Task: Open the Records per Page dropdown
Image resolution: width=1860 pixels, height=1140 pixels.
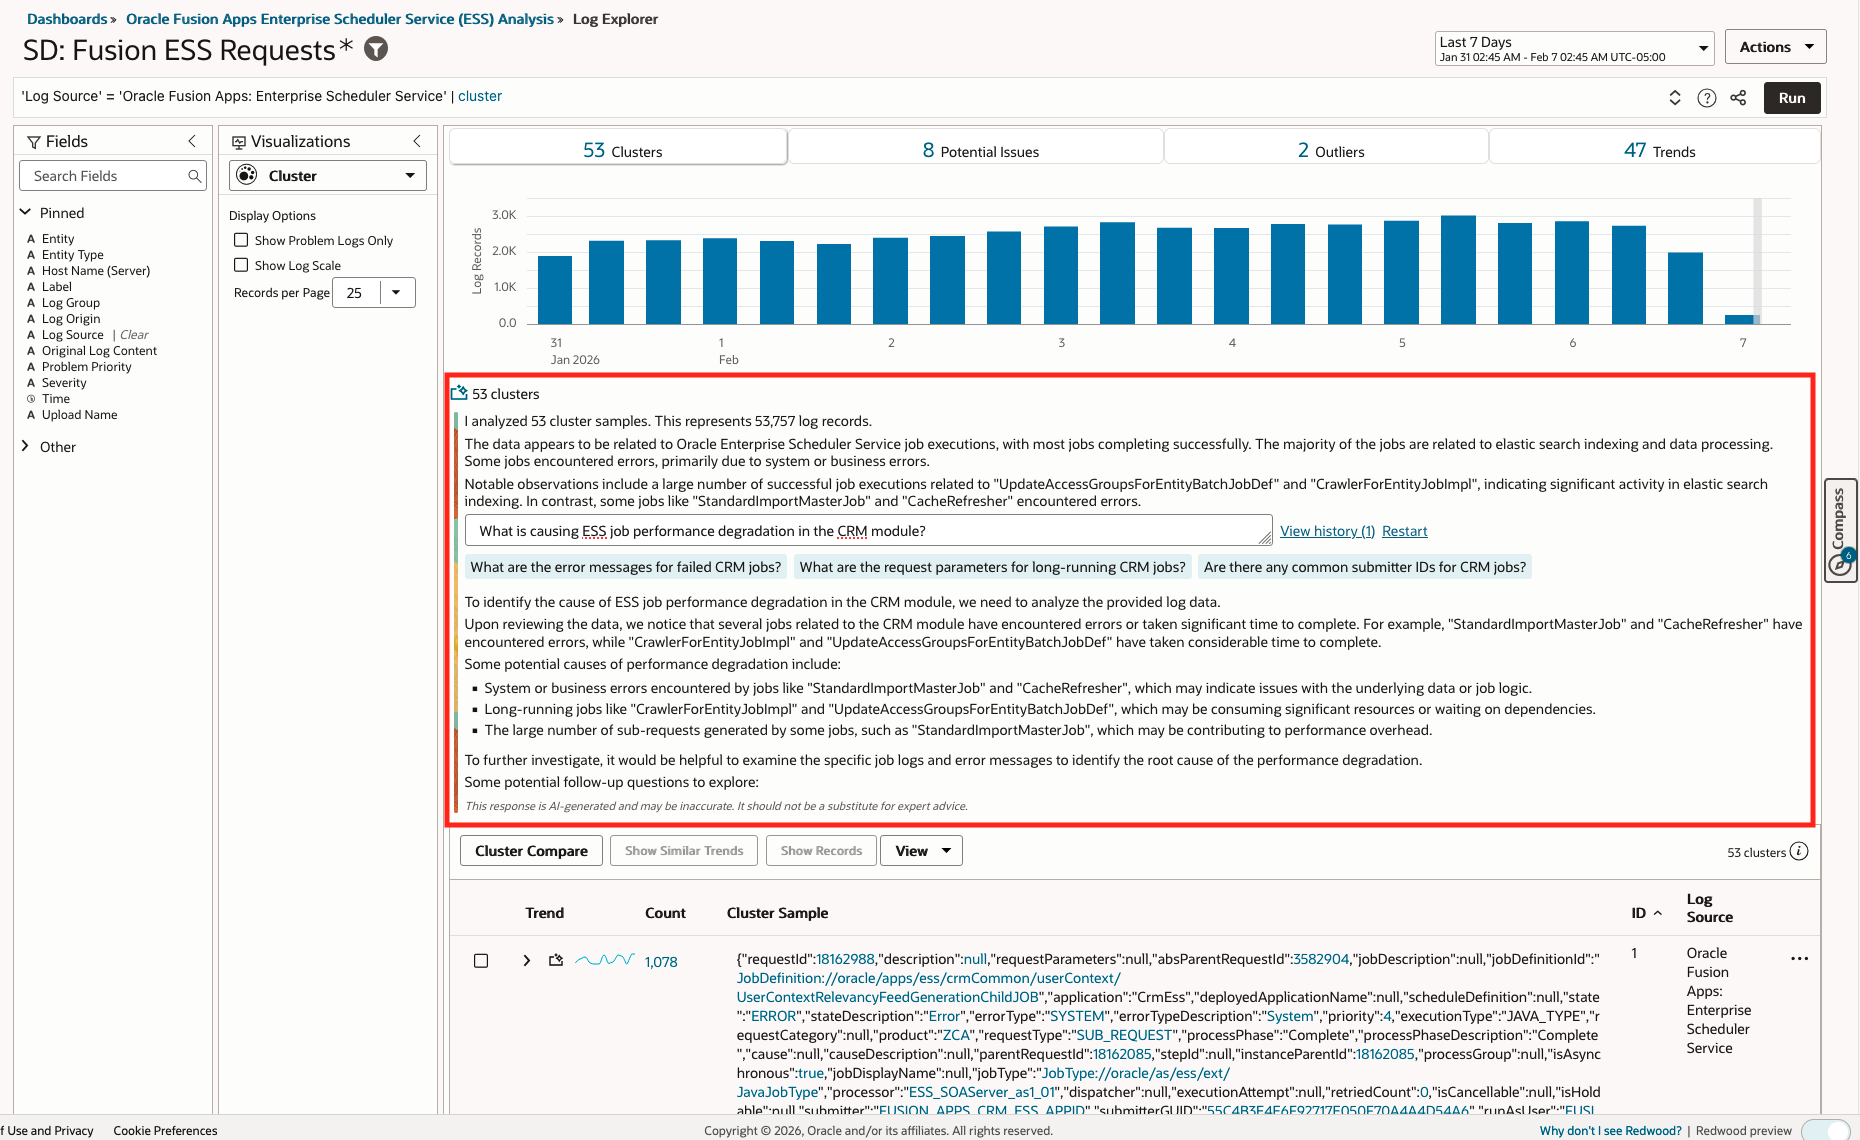Action: 398,292
